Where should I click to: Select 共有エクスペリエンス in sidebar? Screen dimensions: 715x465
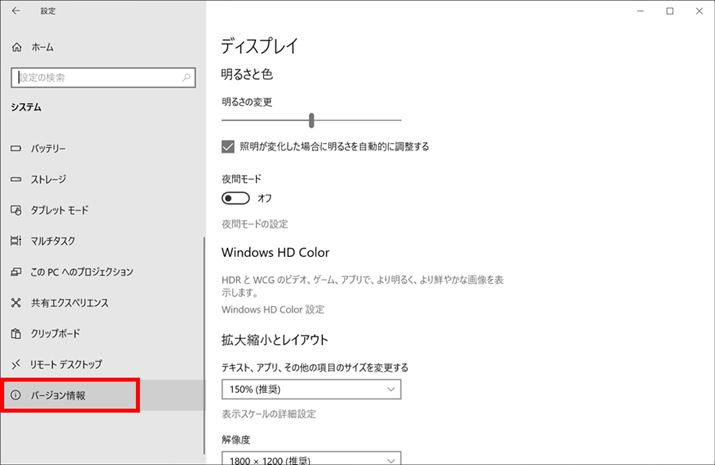click(x=69, y=302)
